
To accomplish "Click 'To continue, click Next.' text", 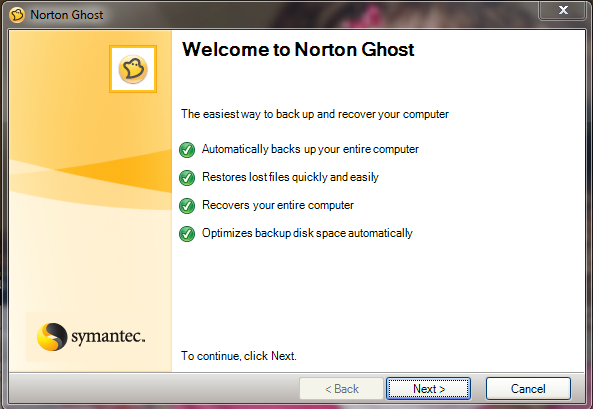I will 239,356.
